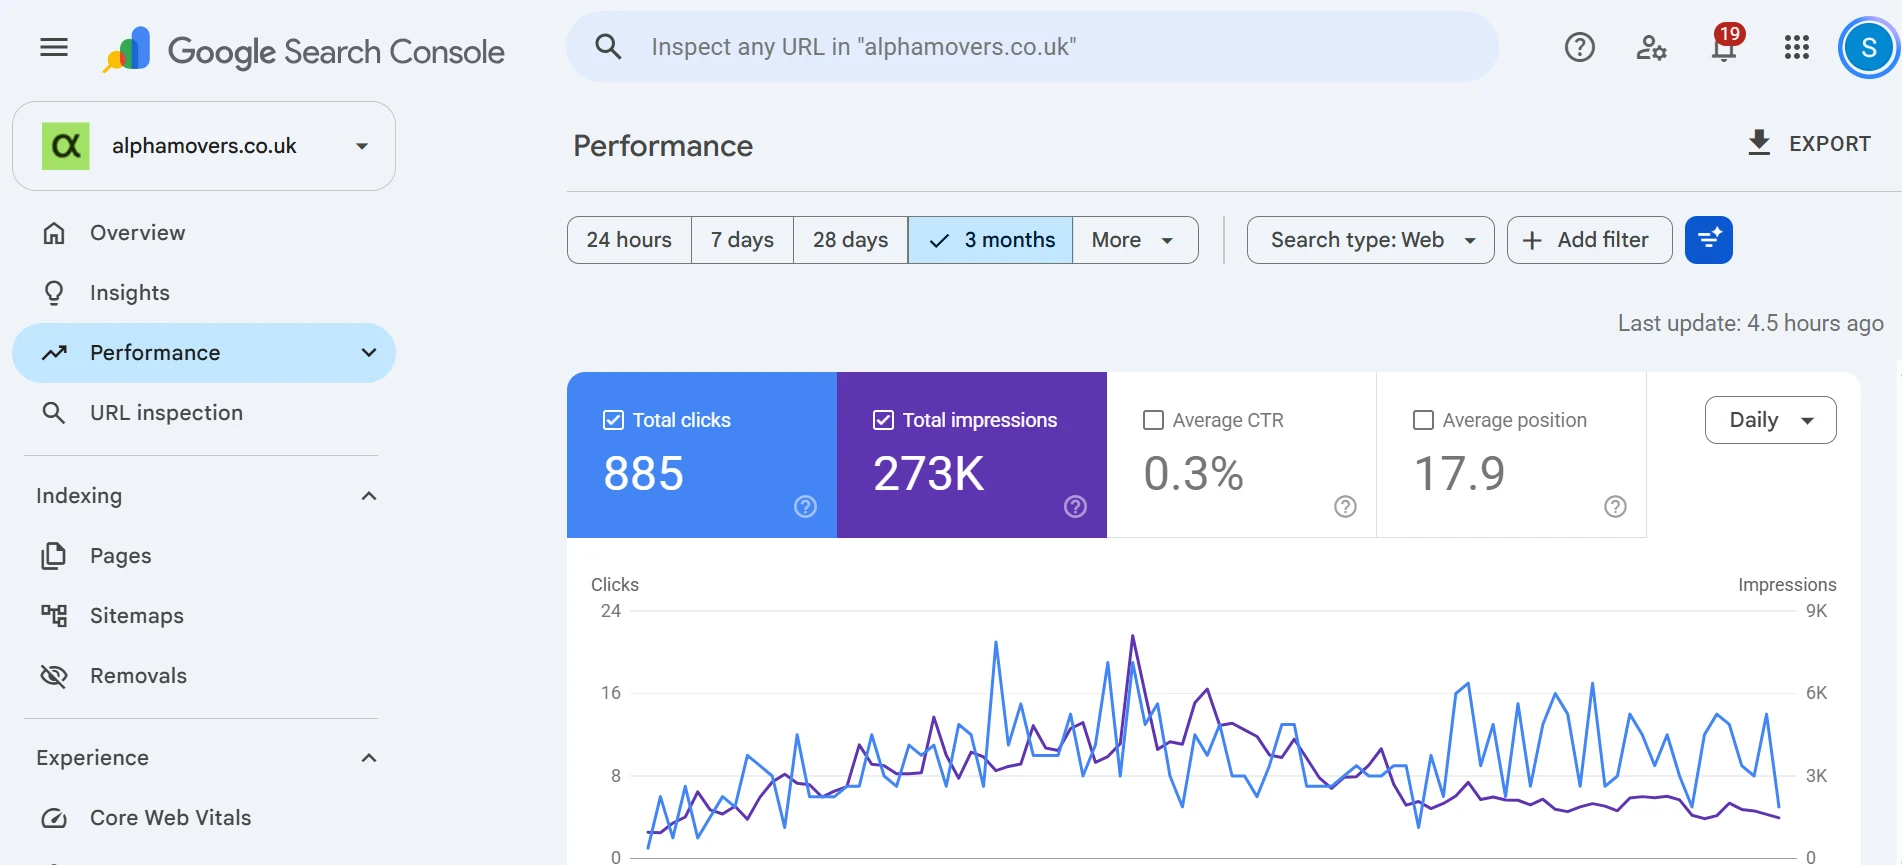Click the Performance page heading

(x=663, y=146)
